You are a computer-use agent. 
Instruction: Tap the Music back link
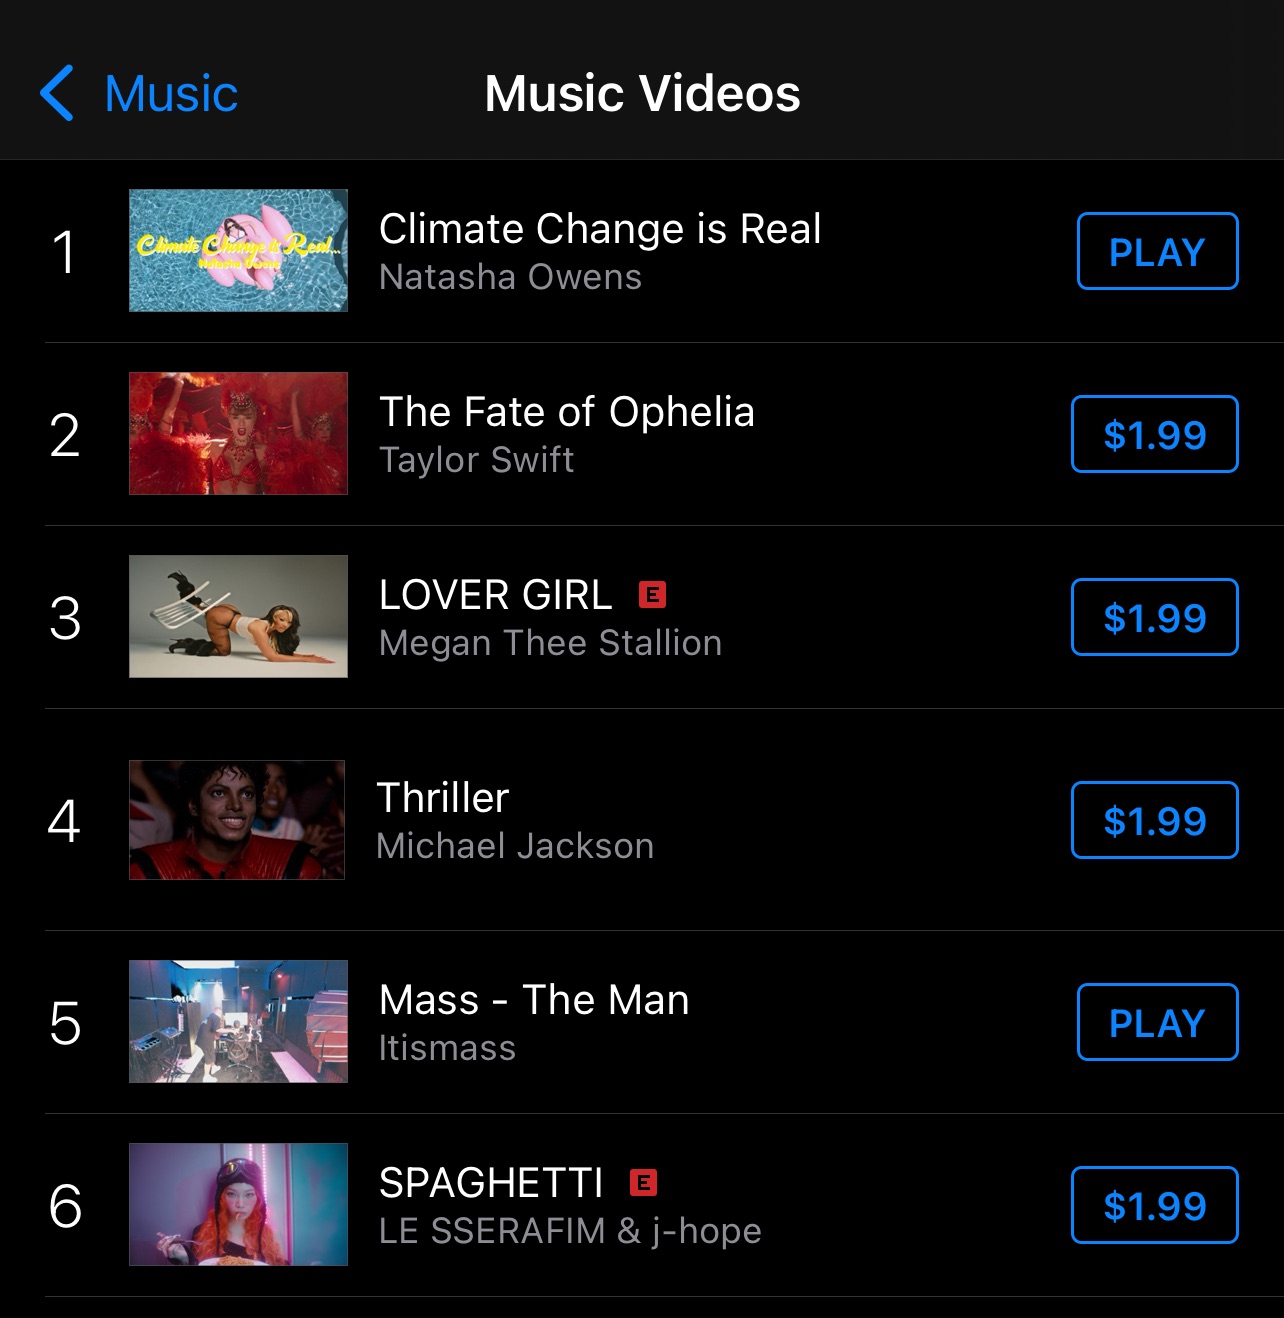click(x=171, y=94)
